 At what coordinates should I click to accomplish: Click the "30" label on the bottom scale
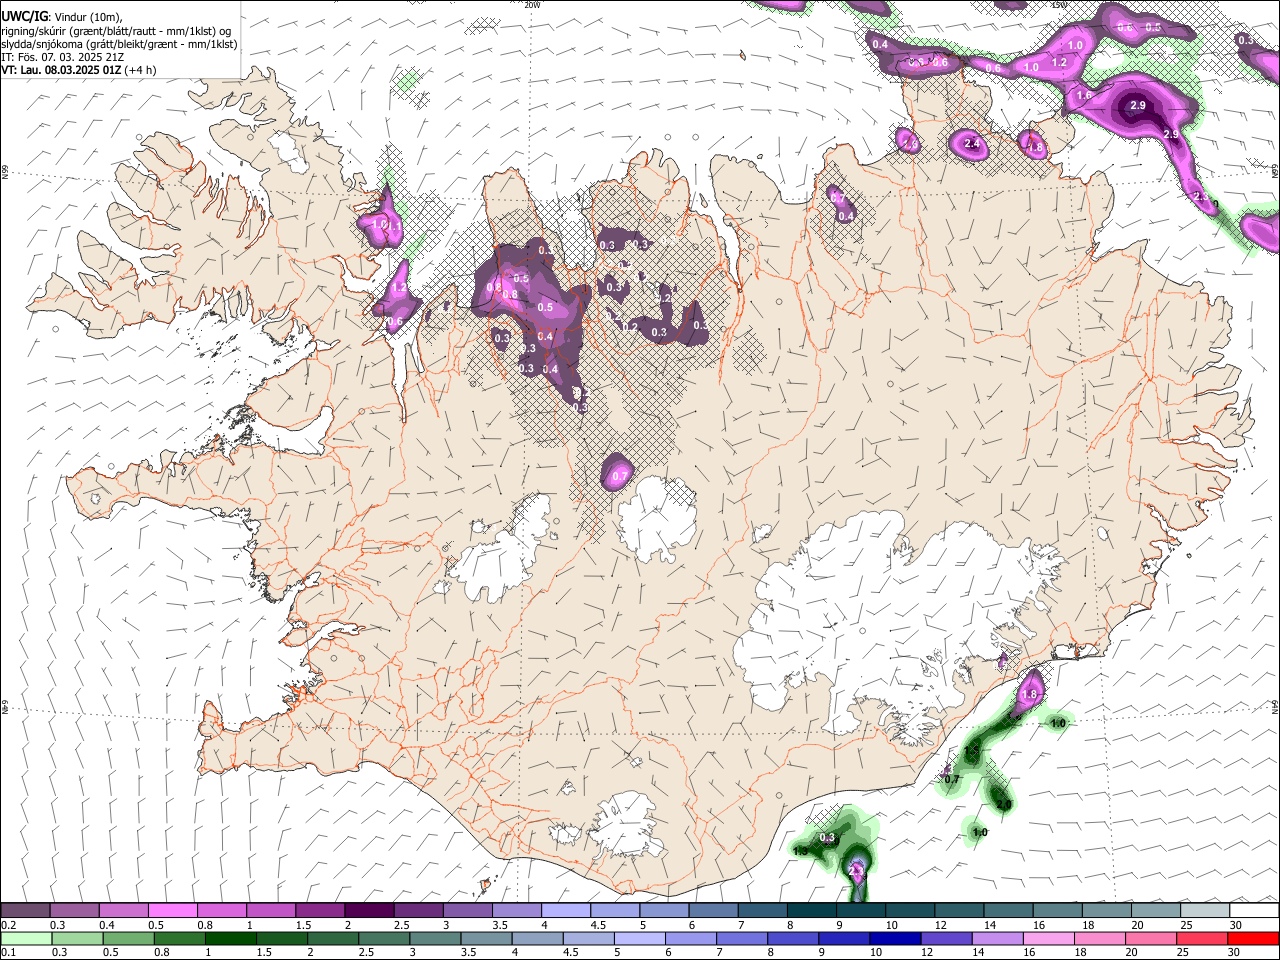pos(1234,952)
